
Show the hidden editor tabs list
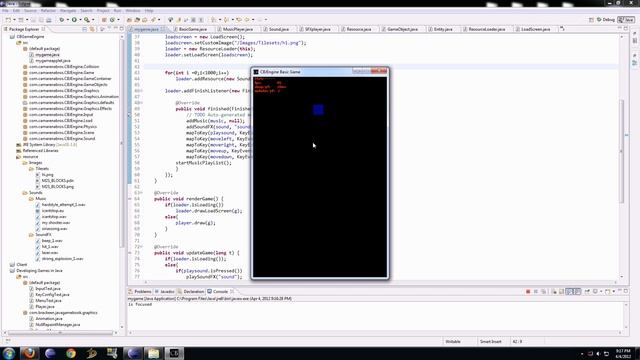pos(562,29)
